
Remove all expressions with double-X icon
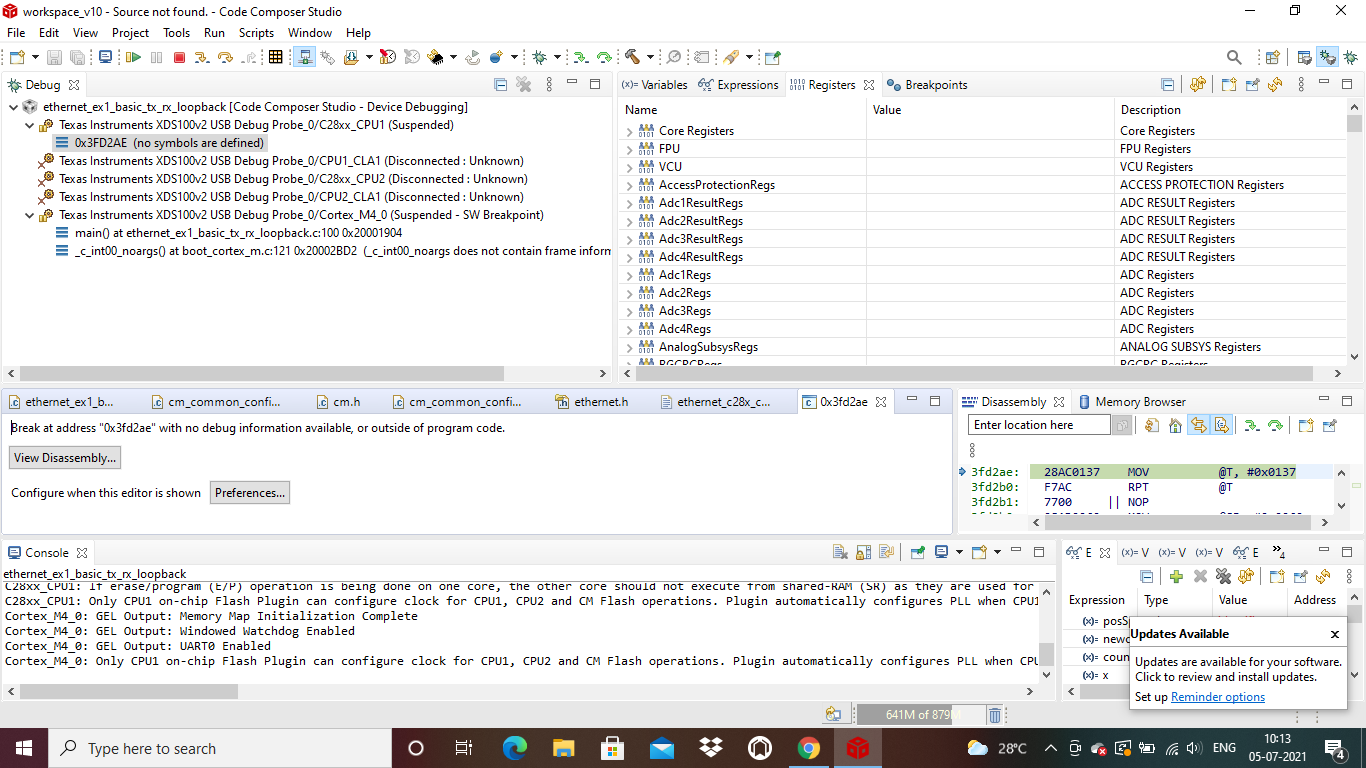coord(1223,577)
